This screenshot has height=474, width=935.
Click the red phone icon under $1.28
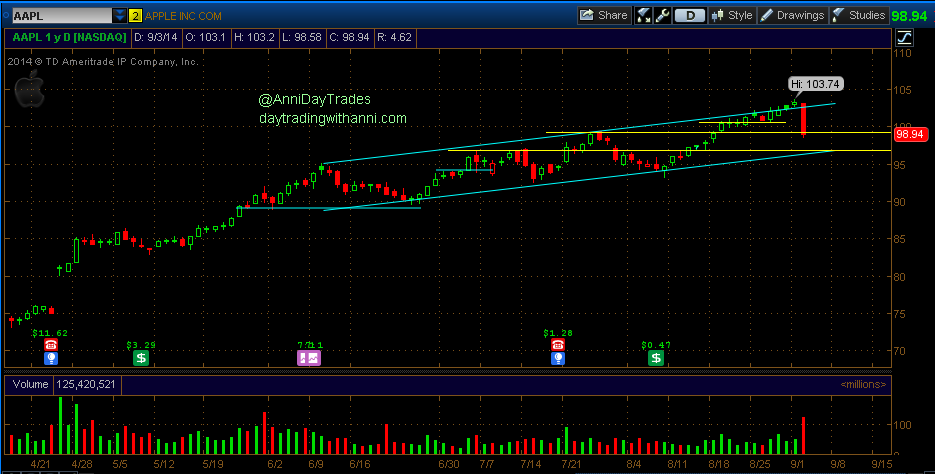tap(558, 345)
